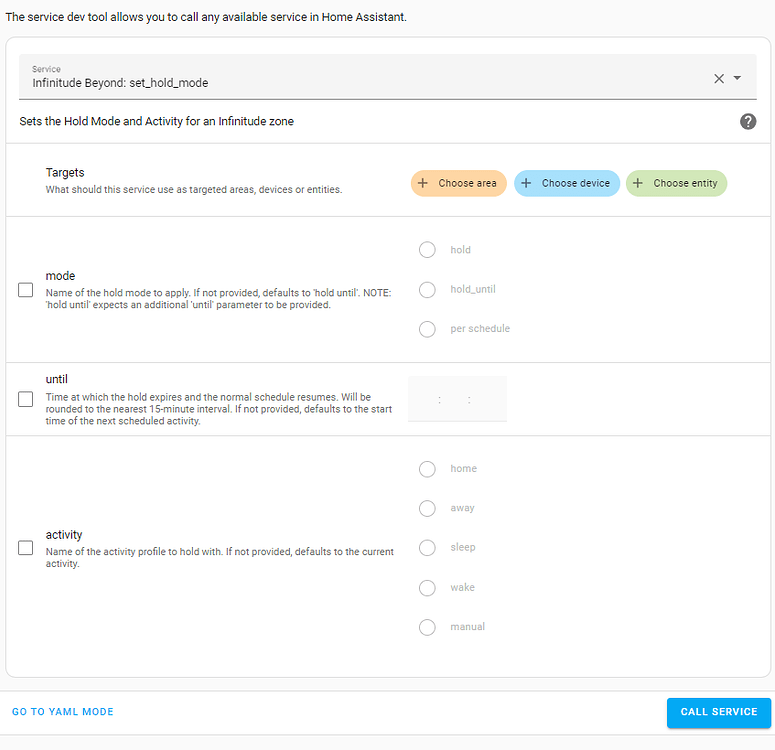Switch to YAML mode
The width and height of the screenshot is (775, 750).
point(63,712)
